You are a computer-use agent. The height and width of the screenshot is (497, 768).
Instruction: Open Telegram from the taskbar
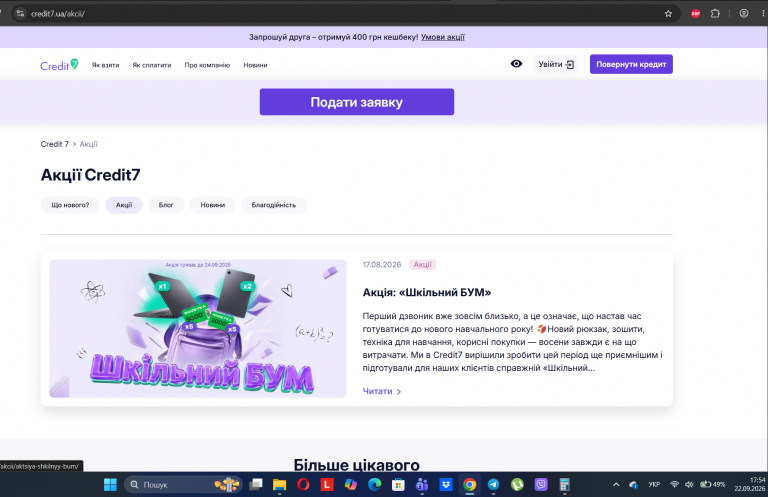(493, 485)
